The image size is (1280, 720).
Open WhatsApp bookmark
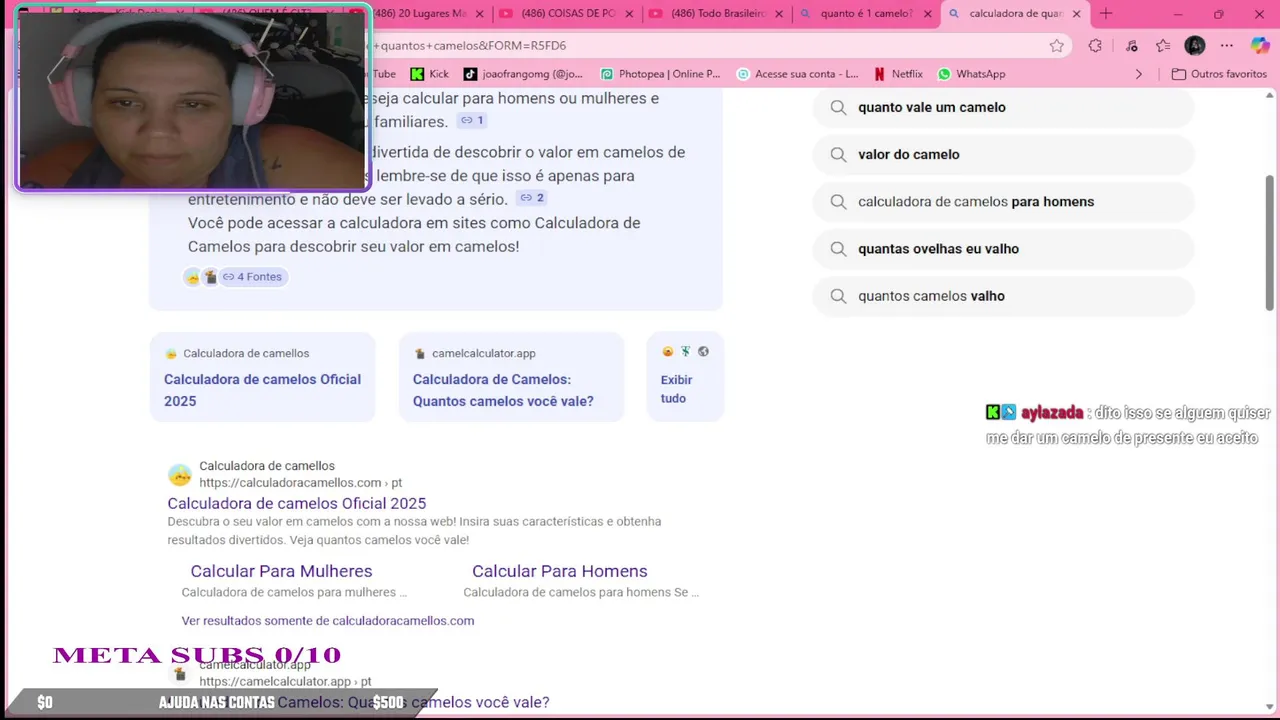(971, 74)
